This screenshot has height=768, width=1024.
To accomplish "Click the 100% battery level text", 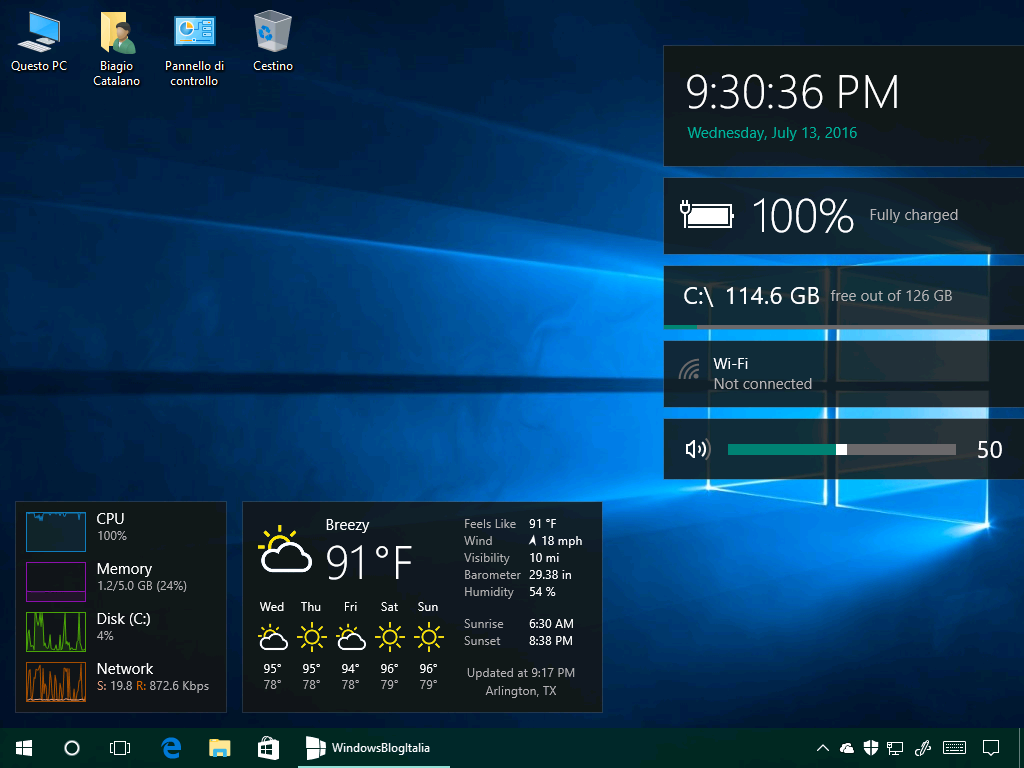I will tap(803, 216).
